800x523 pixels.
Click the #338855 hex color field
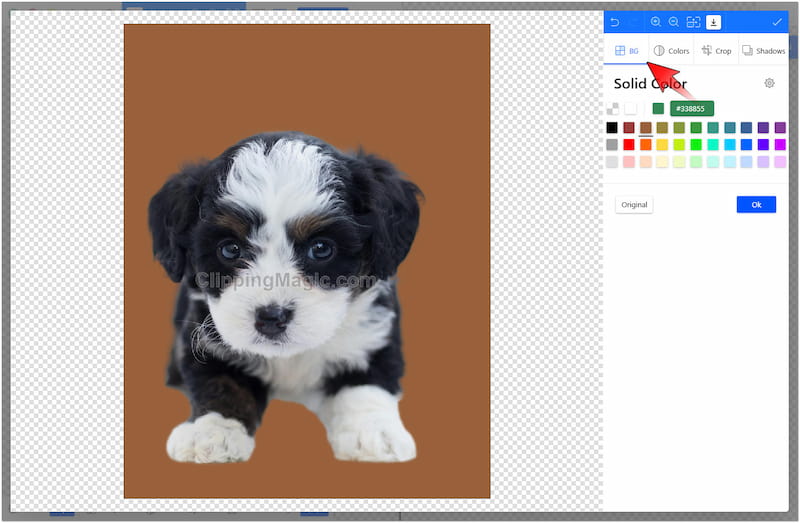tap(691, 109)
